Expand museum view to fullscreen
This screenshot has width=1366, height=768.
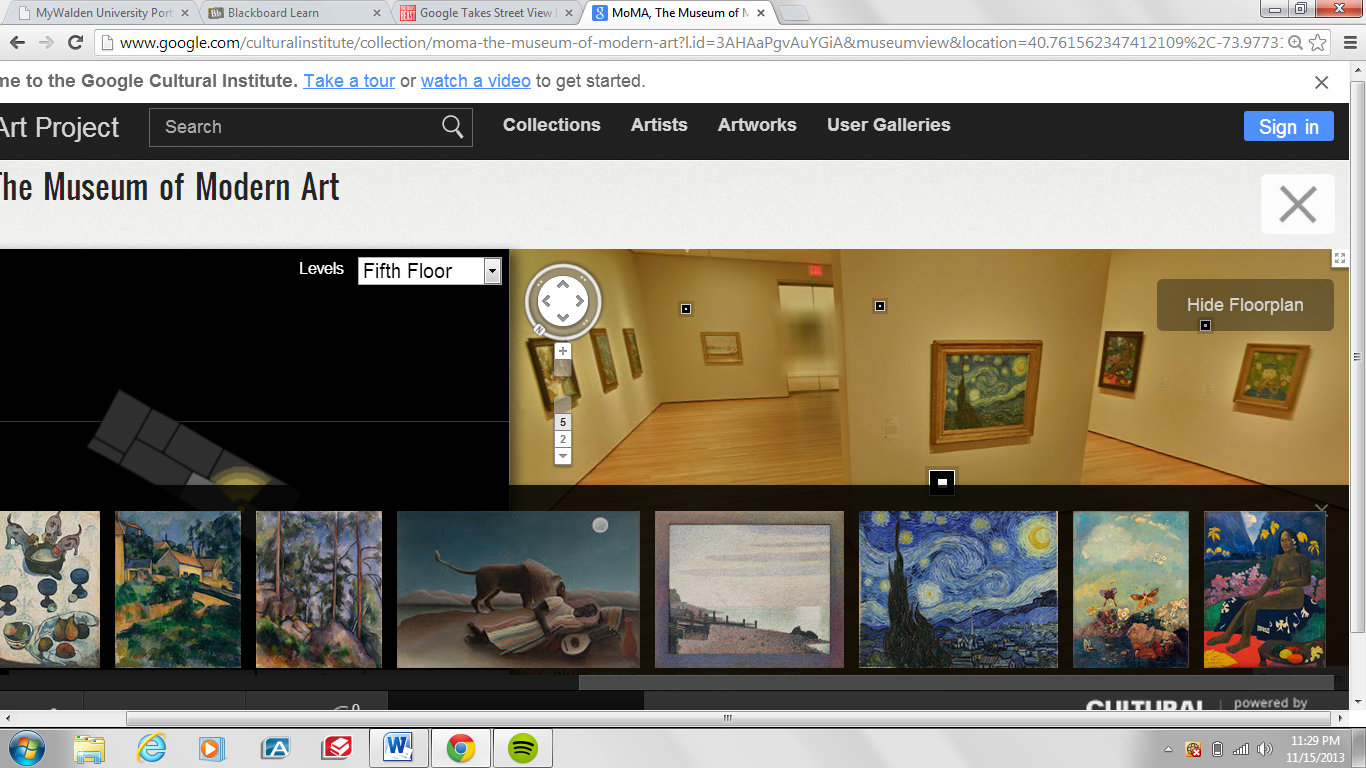pyautogui.click(x=1340, y=258)
